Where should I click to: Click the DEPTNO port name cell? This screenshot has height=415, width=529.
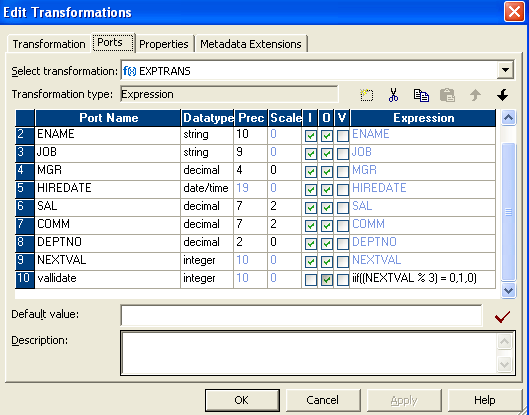pos(108,243)
